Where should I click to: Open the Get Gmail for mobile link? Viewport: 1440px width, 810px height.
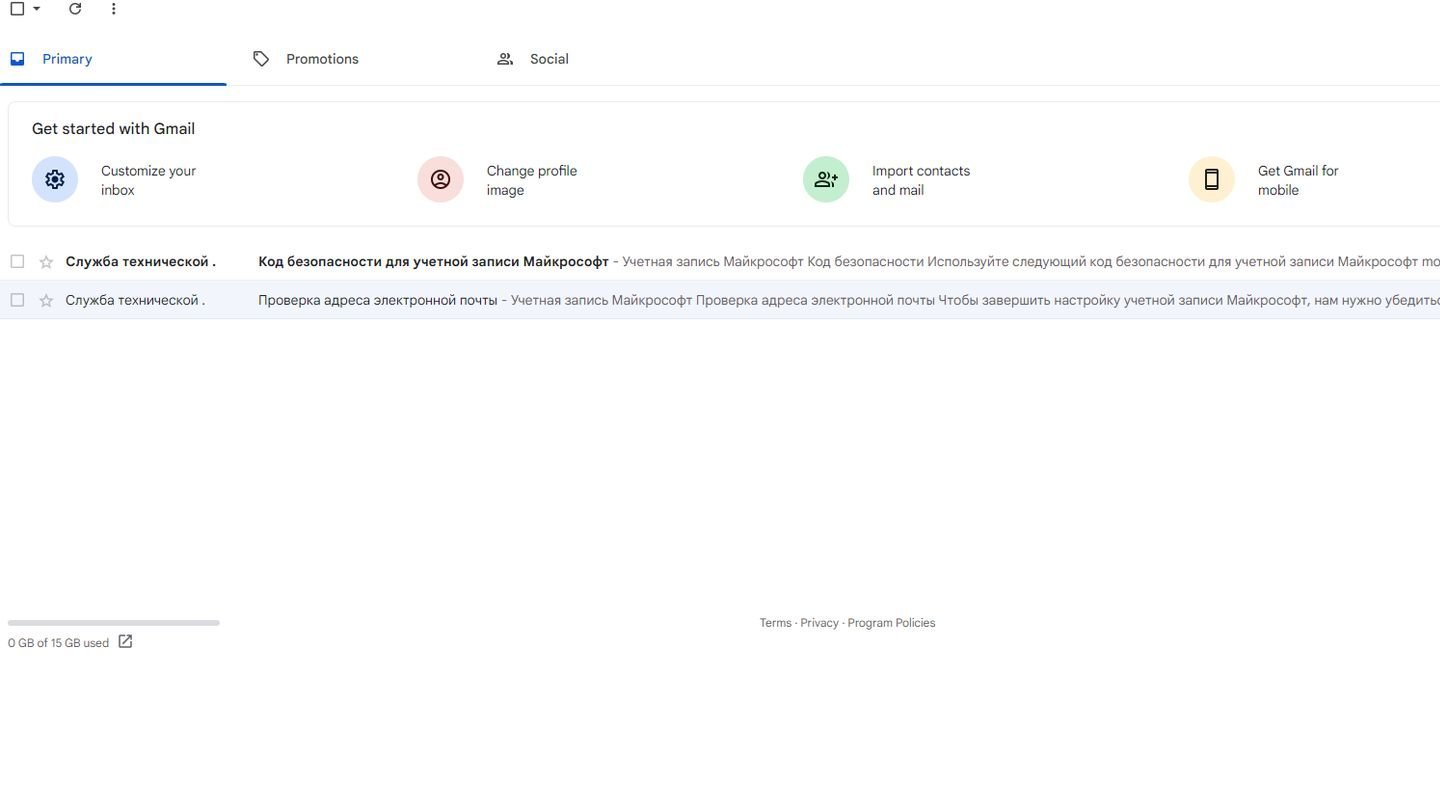1298,180
